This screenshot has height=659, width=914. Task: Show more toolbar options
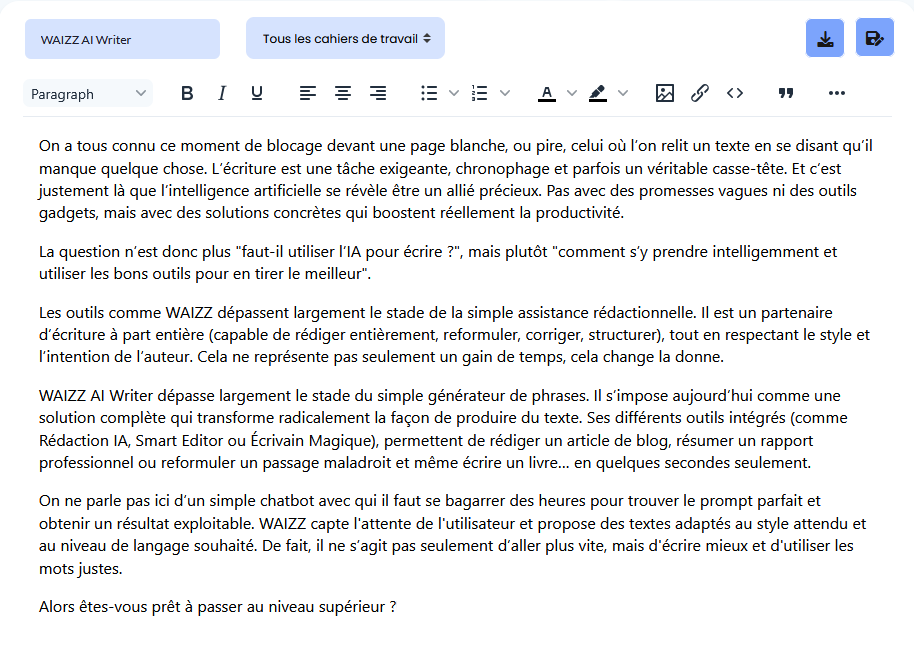click(836, 93)
